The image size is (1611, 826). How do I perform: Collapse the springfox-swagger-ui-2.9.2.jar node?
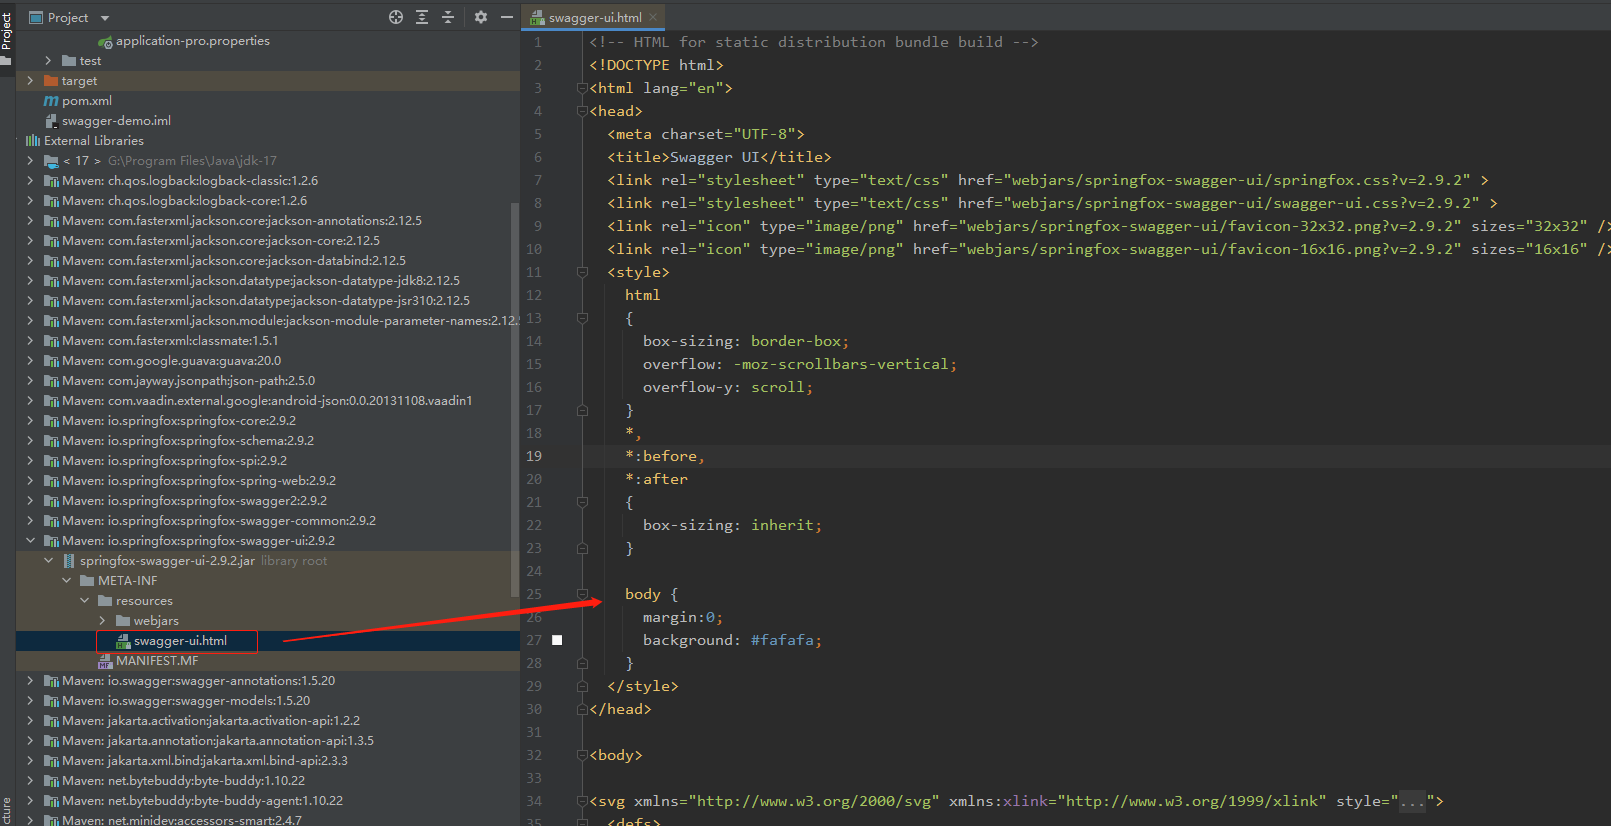coord(48,561)
